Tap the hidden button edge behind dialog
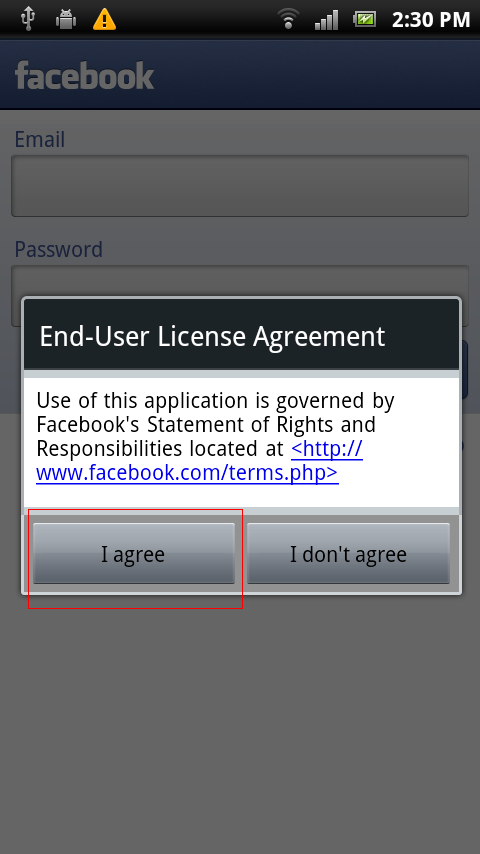 (x=465, y=369)
